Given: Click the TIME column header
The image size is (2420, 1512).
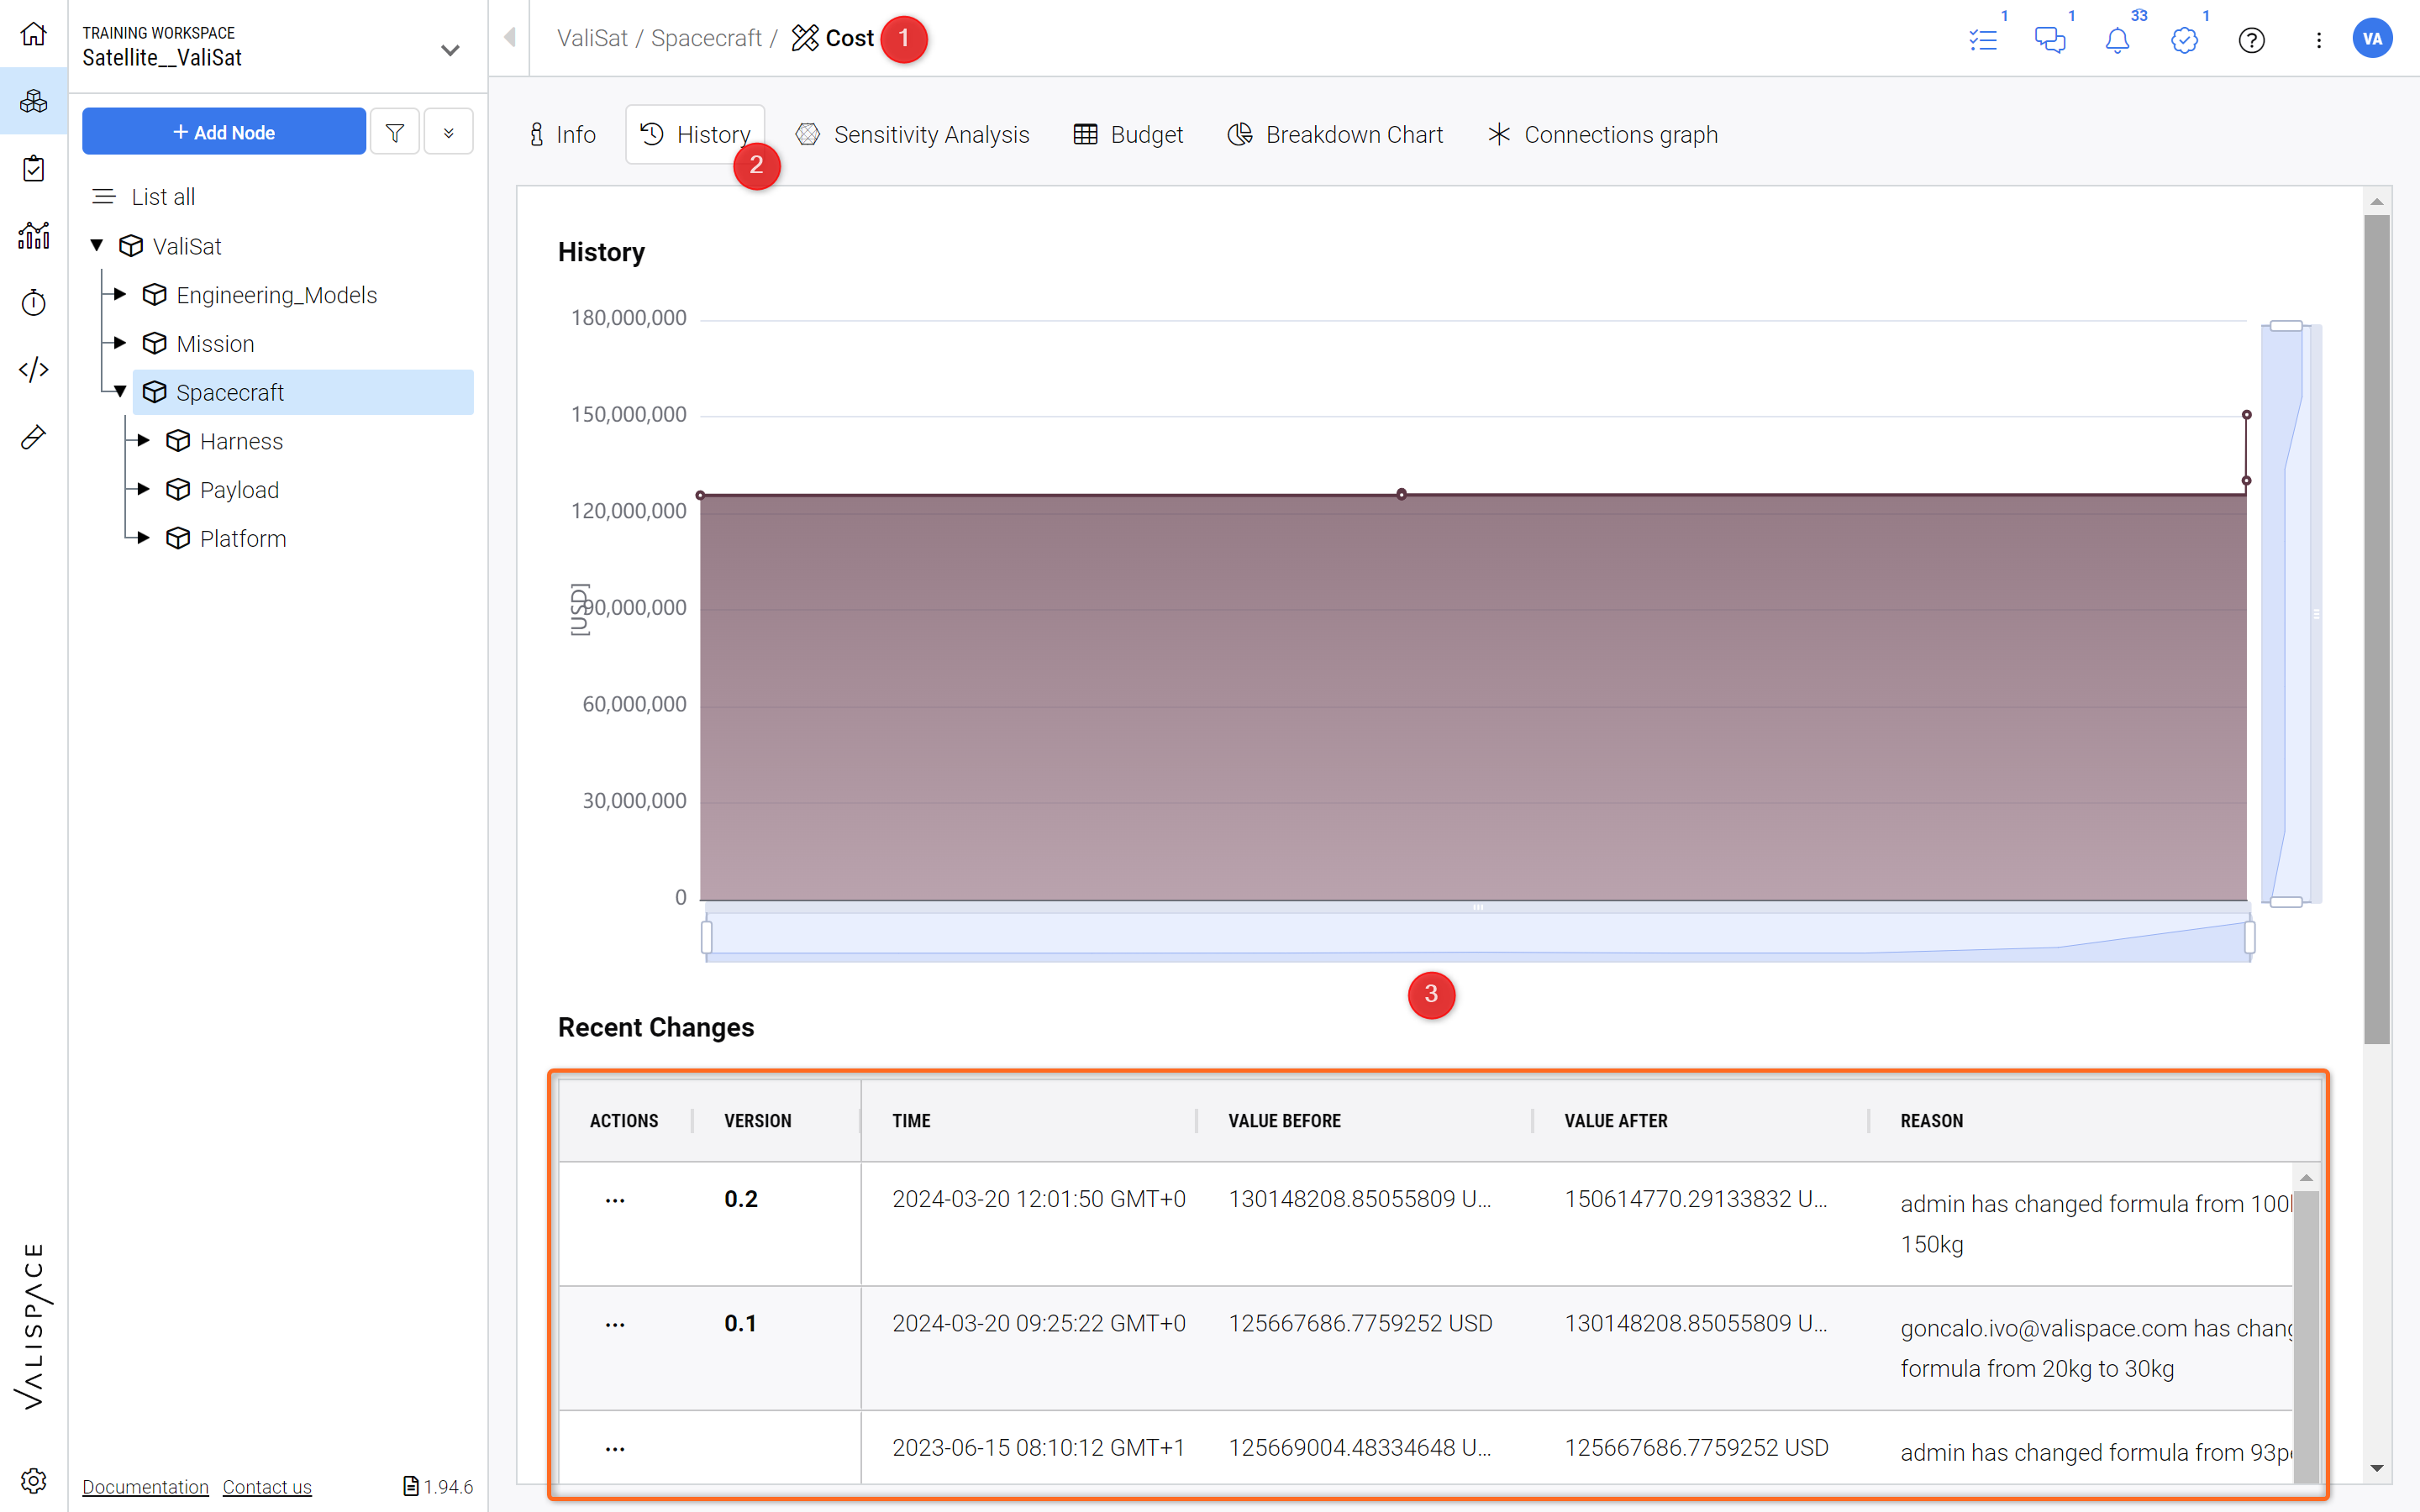Looking at the screenshot, I should (911, 1121).
